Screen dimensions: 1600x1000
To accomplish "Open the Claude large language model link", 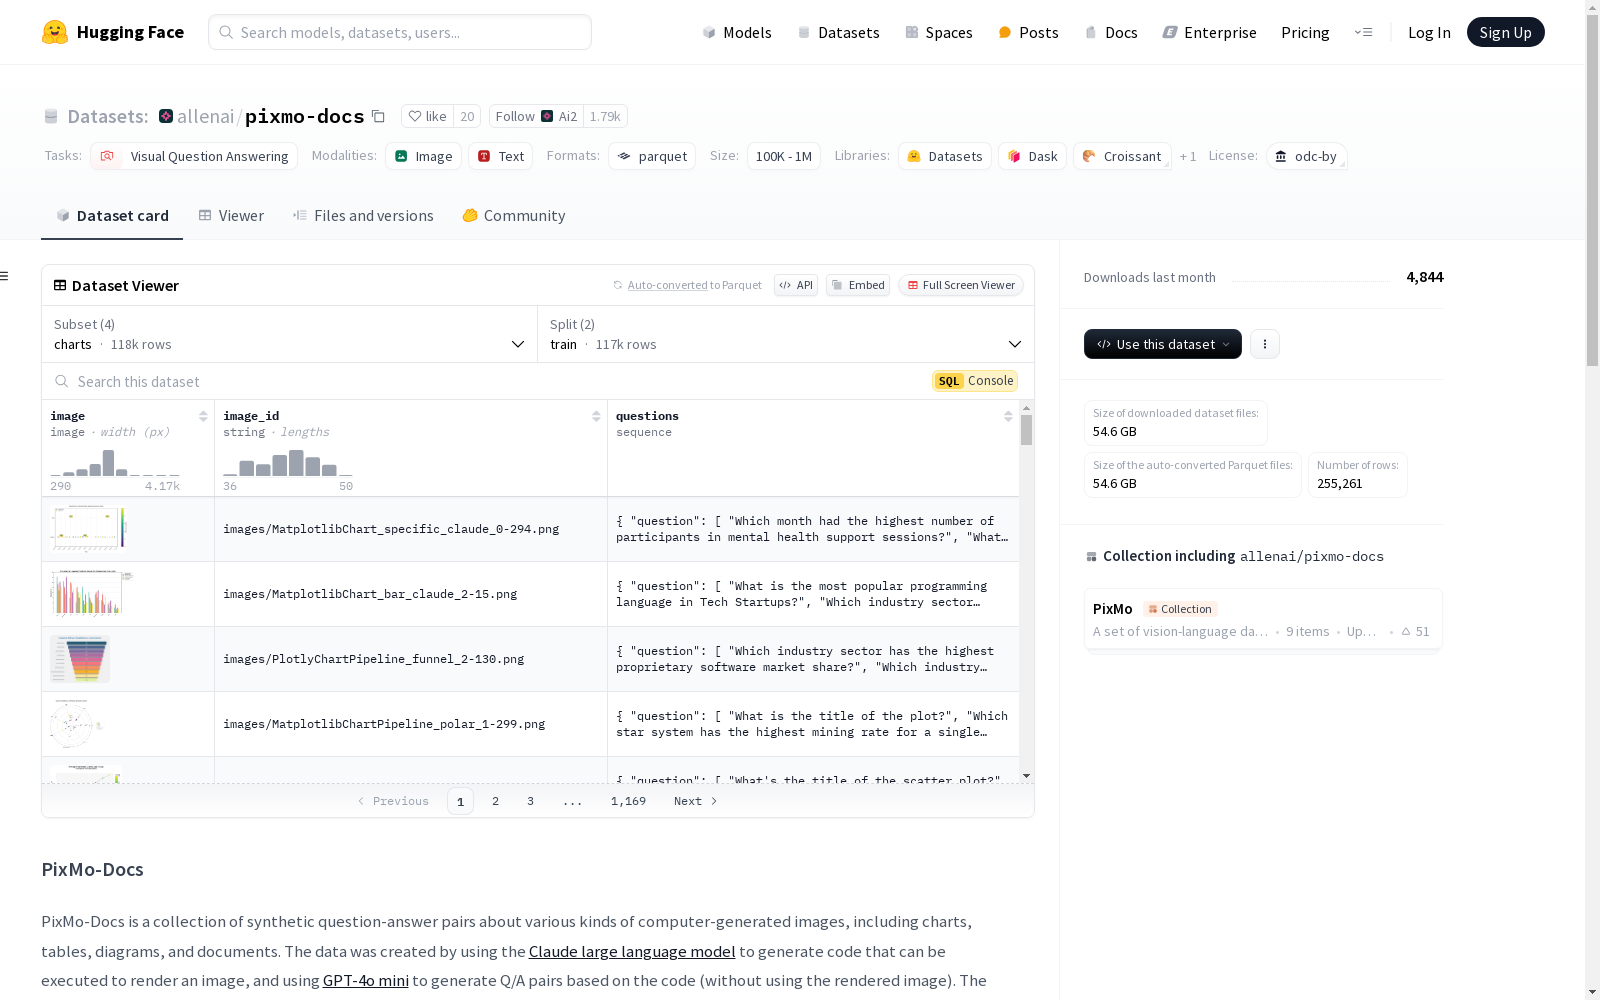I will click(x=632, y=951).
